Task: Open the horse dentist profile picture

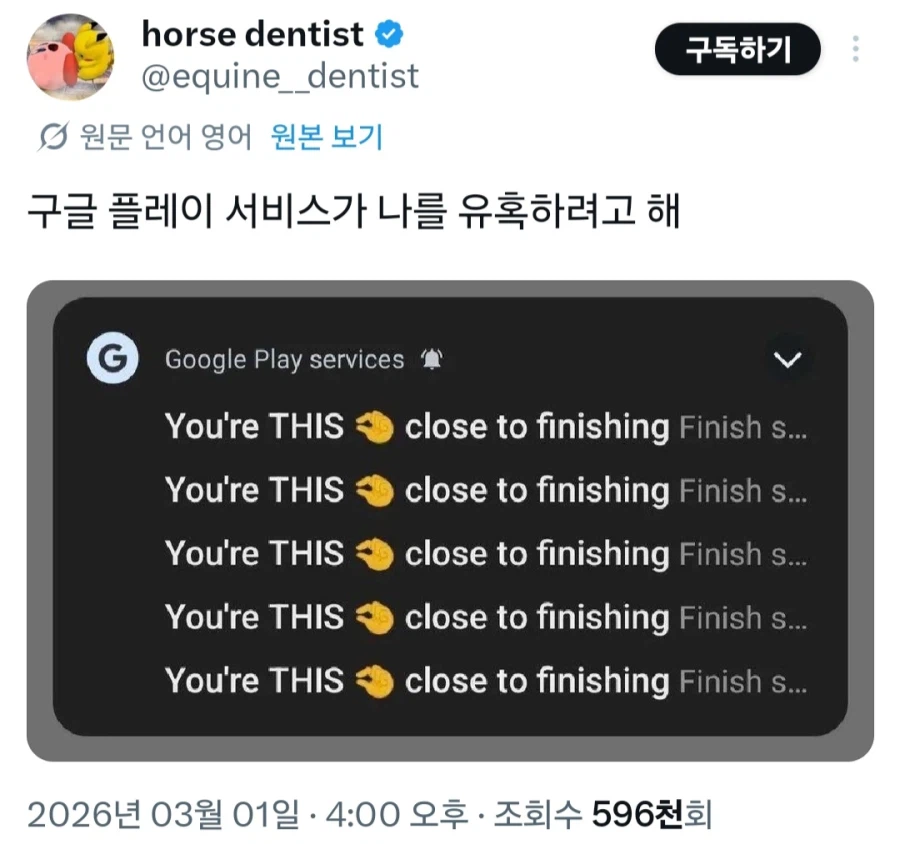Action: coord(70,55)
